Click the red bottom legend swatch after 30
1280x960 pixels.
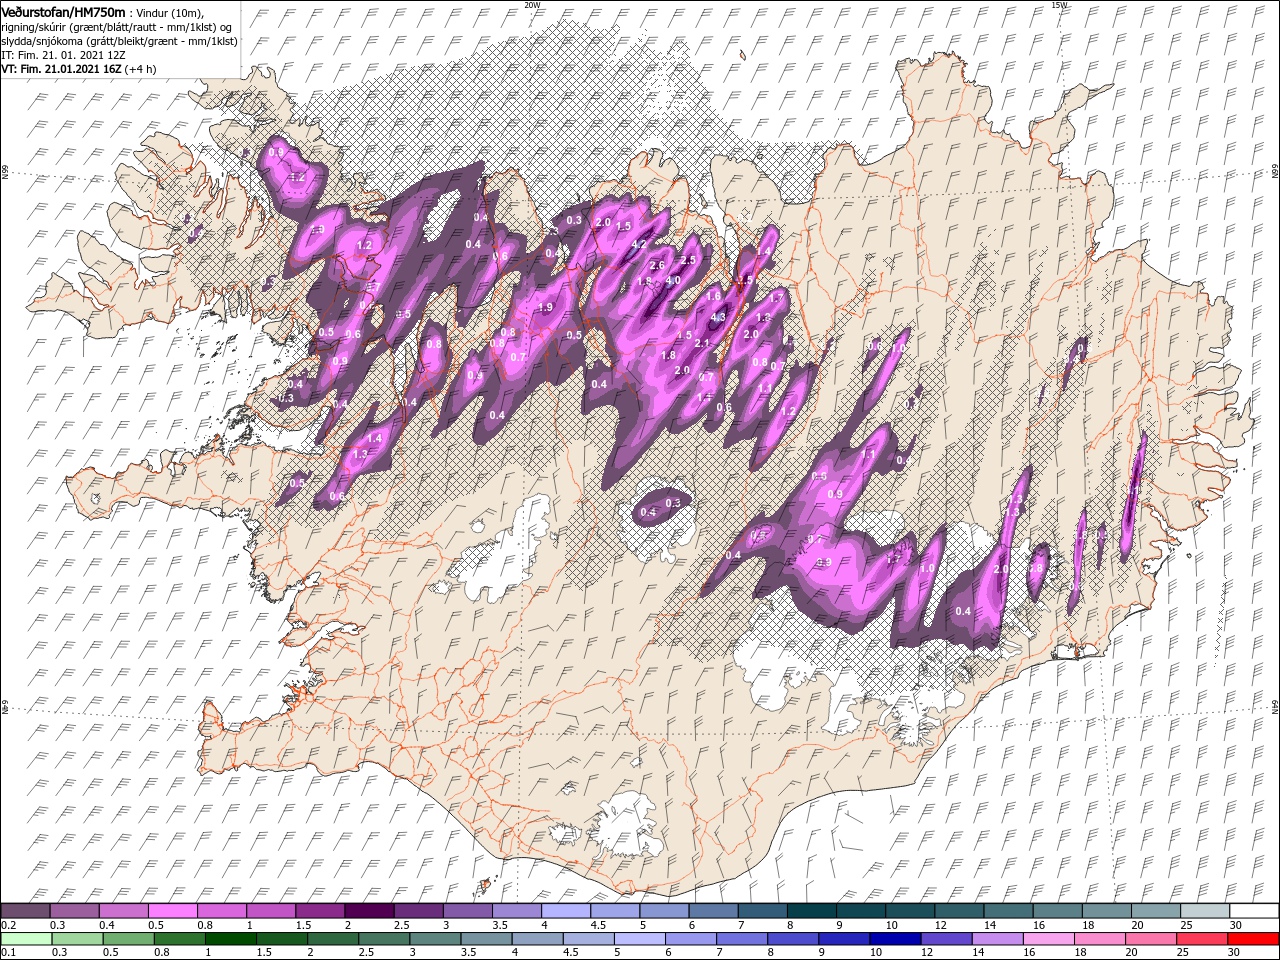pyautogui.click(x=1254, y=938)
